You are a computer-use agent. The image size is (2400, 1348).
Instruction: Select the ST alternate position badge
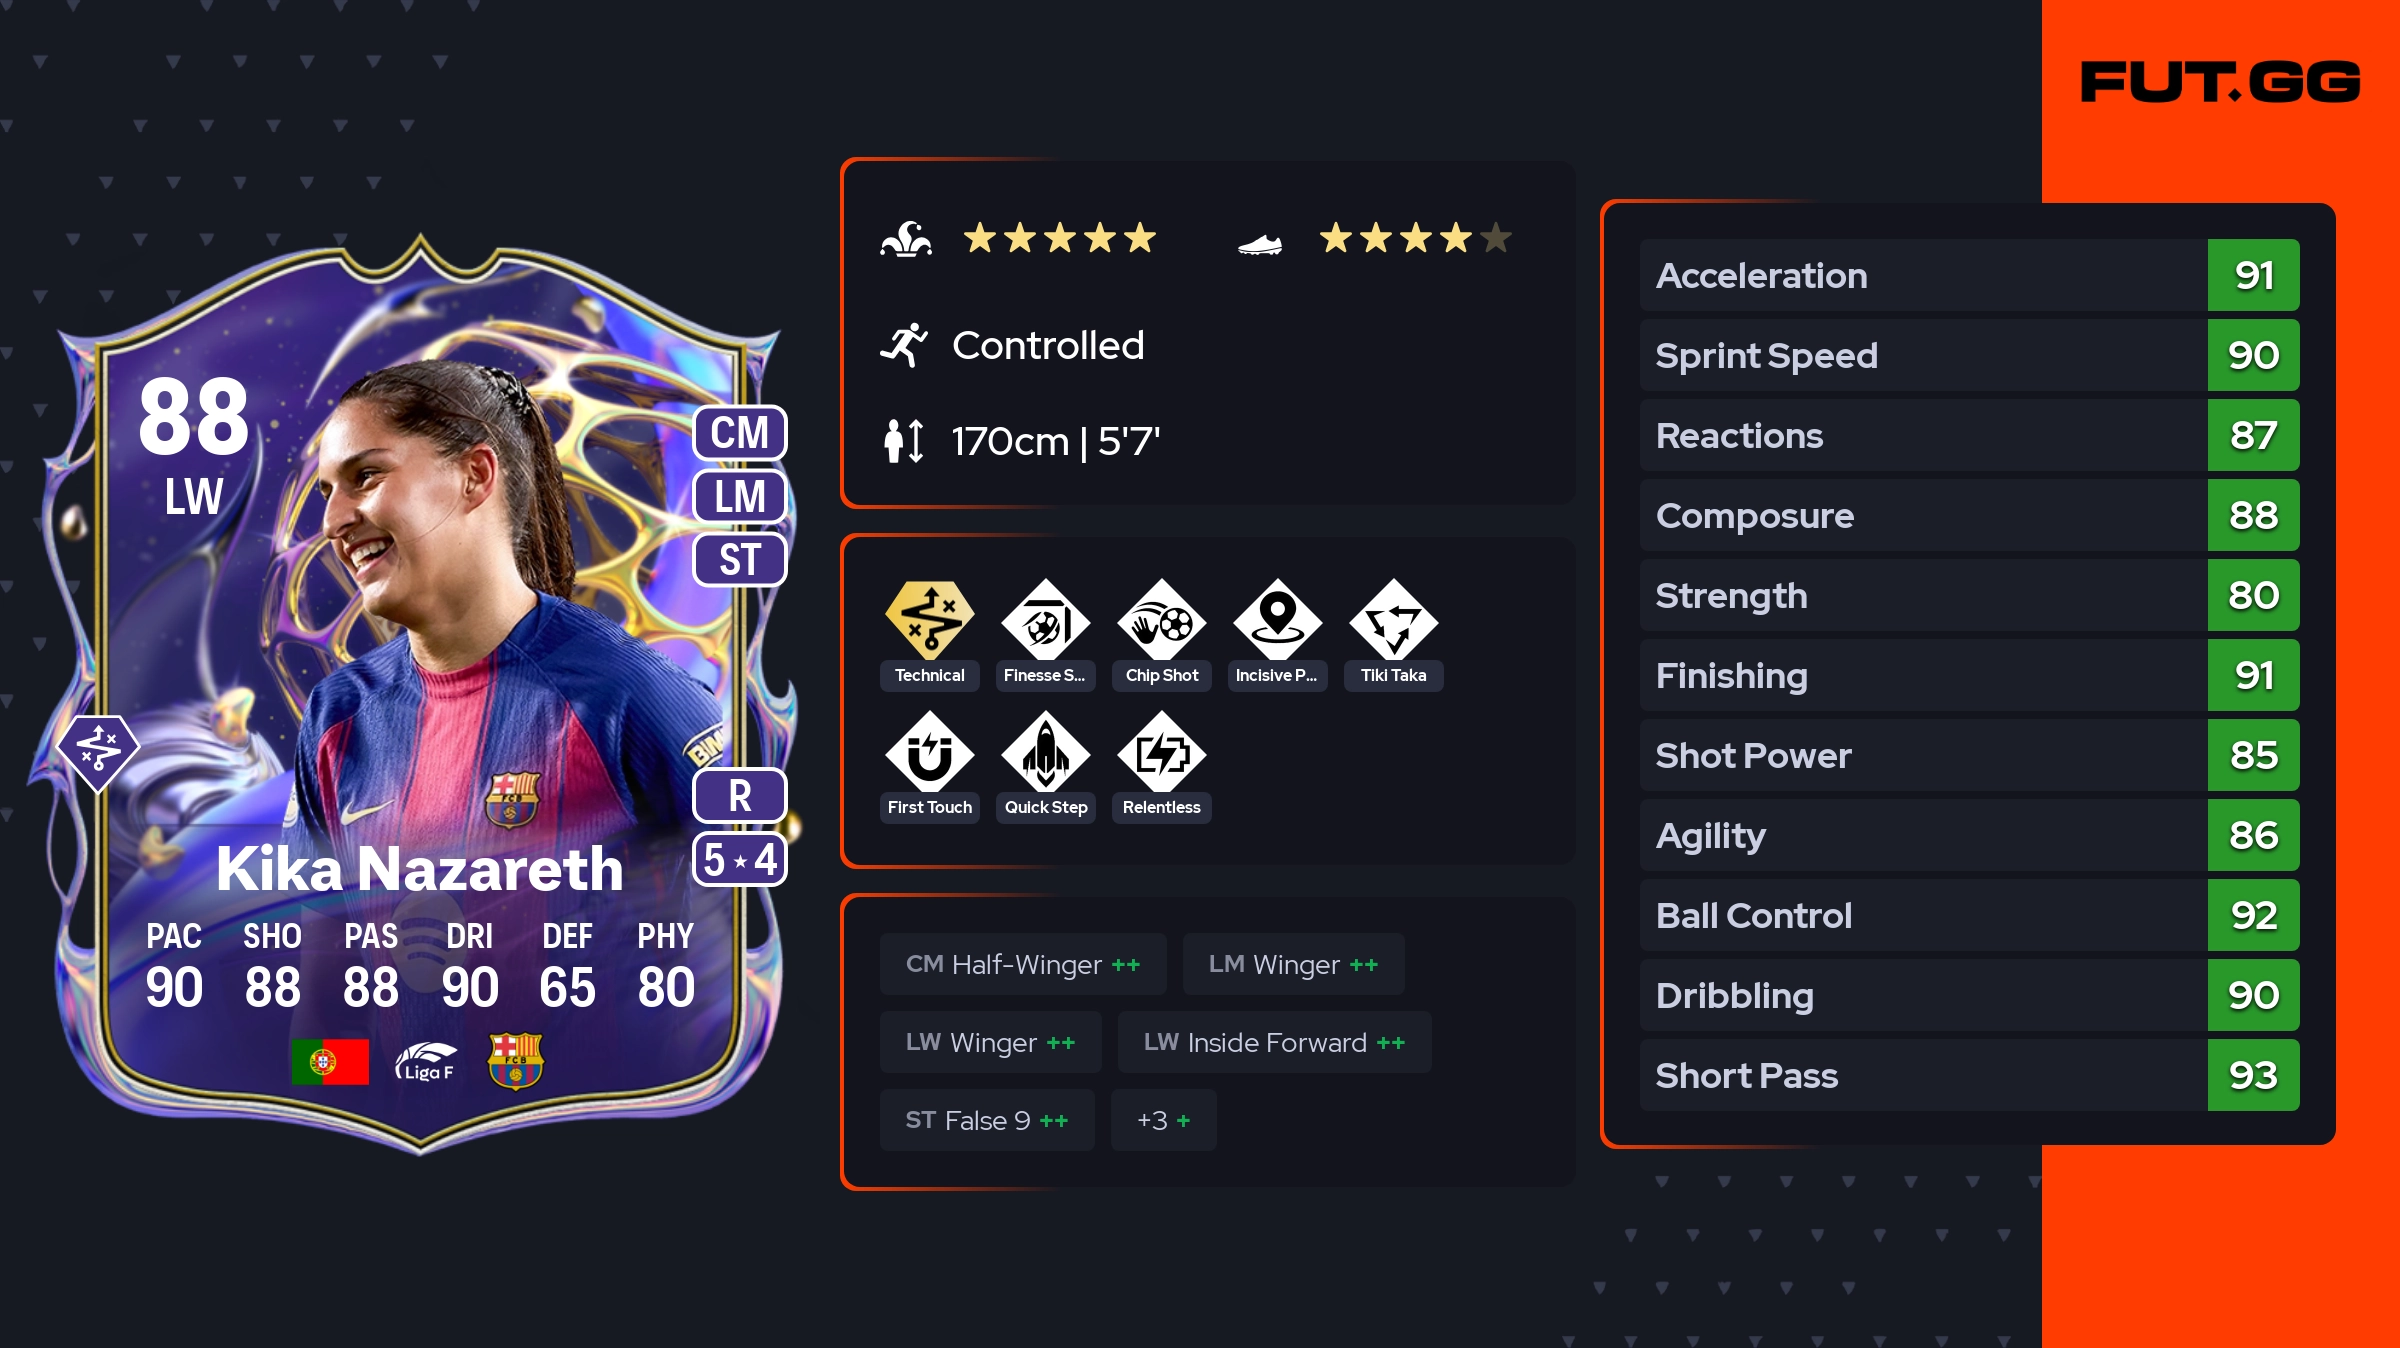click(x=740, y=560)
